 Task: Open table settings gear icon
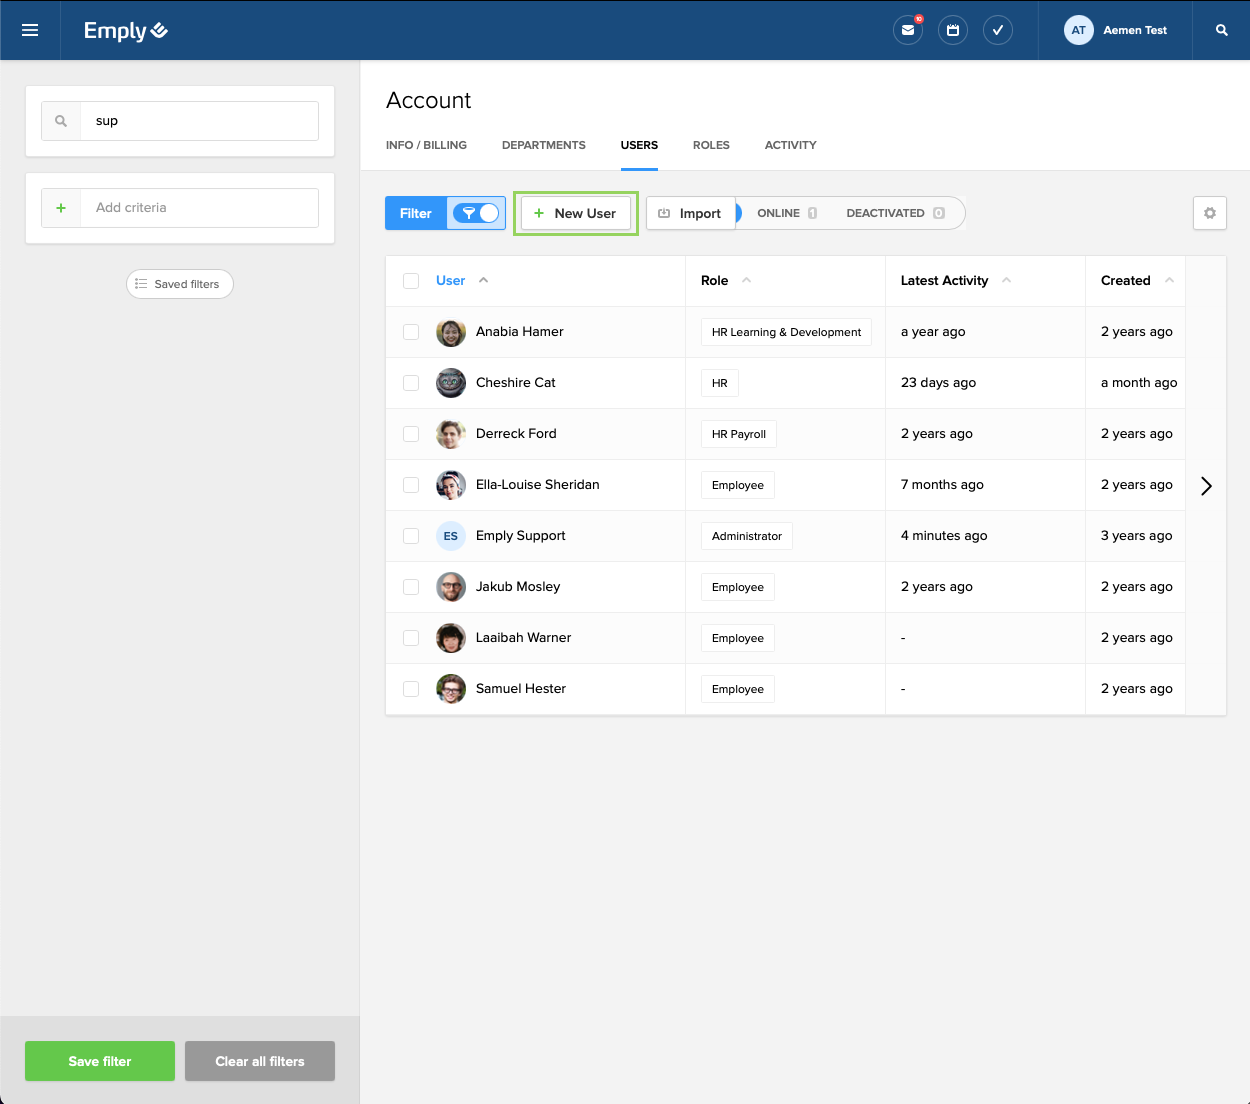[x=1209, y=213]
